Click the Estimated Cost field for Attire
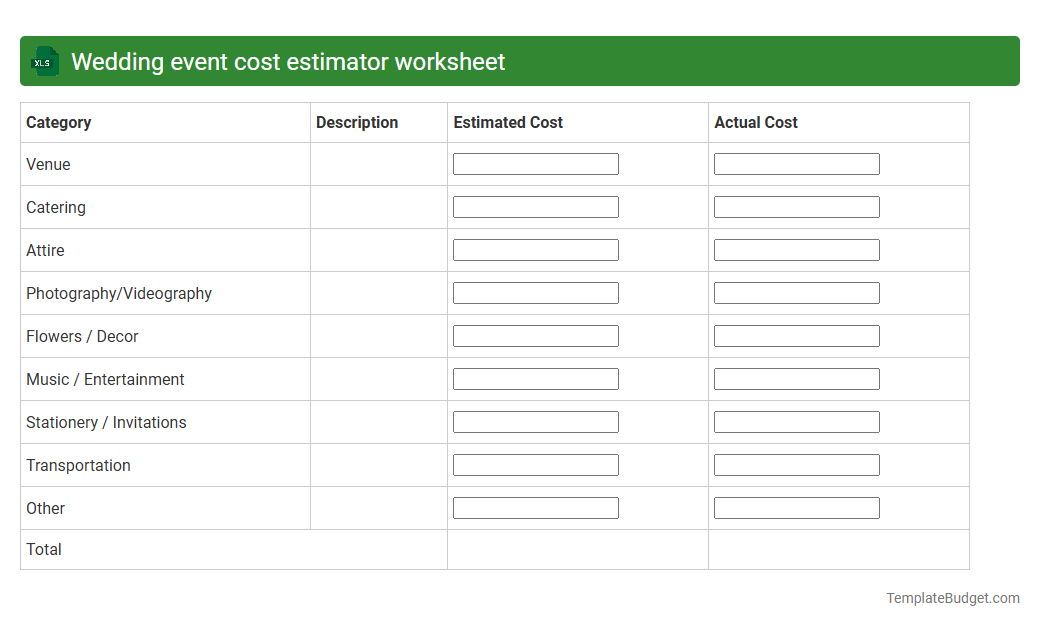Screen dimensions: 1040x627 coord(535,249)
